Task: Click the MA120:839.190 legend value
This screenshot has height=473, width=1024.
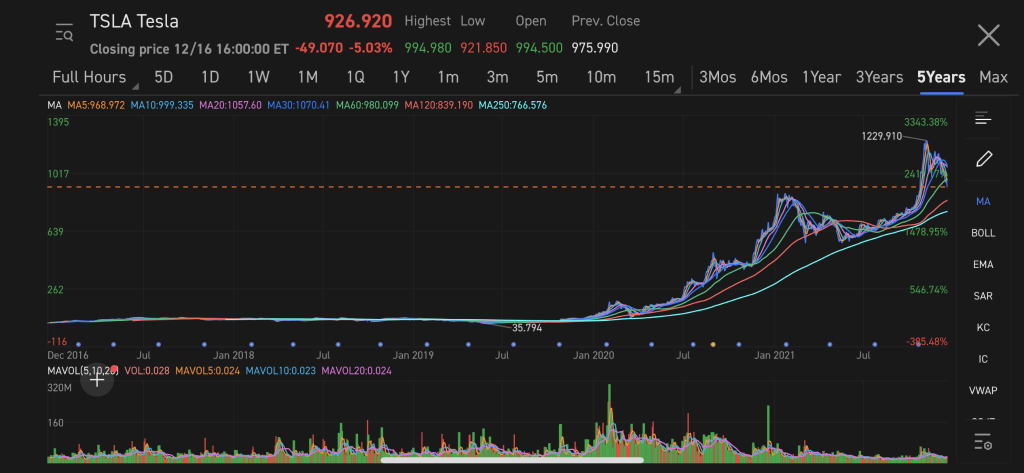Action: (x=439, y=105)
